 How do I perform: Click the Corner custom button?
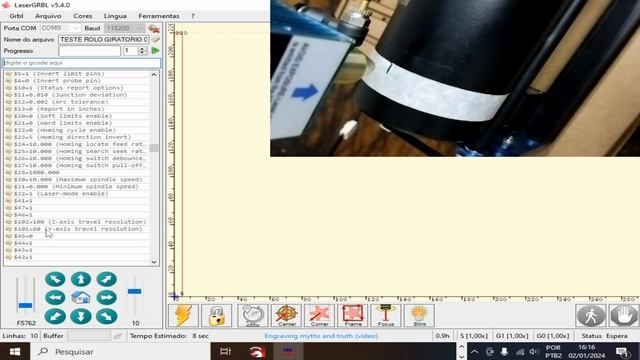(x=319, y=315)
